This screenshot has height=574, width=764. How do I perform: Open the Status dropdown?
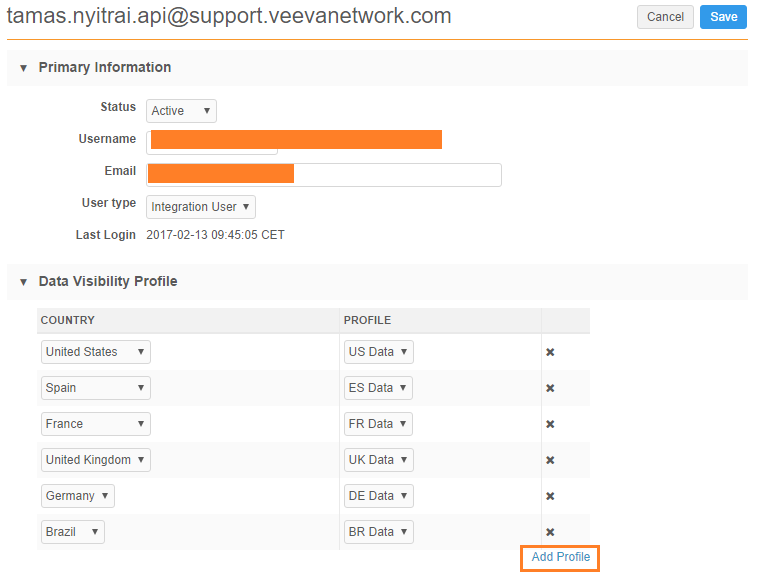181,111
